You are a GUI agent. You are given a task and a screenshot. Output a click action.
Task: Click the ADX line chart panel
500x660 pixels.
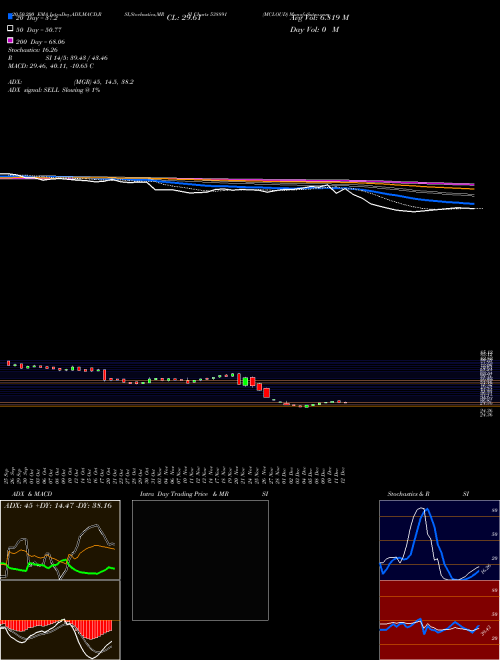[x=60, y=540]
